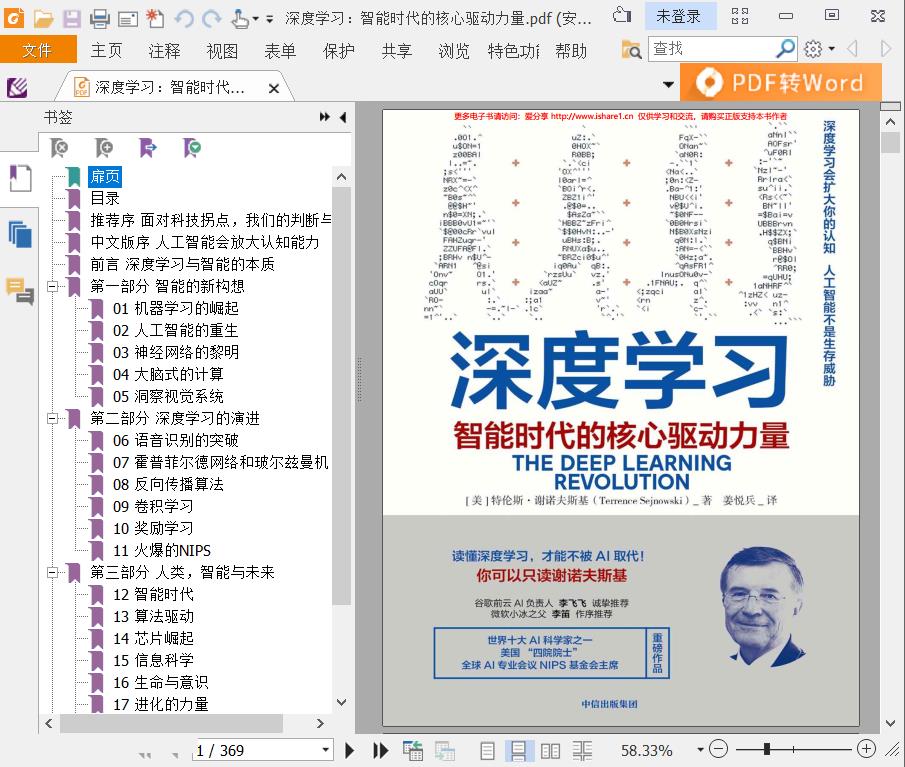Select bookmark 前言 深度学习与智能的本质
905x767 pixels.
[x=182, y=264]
